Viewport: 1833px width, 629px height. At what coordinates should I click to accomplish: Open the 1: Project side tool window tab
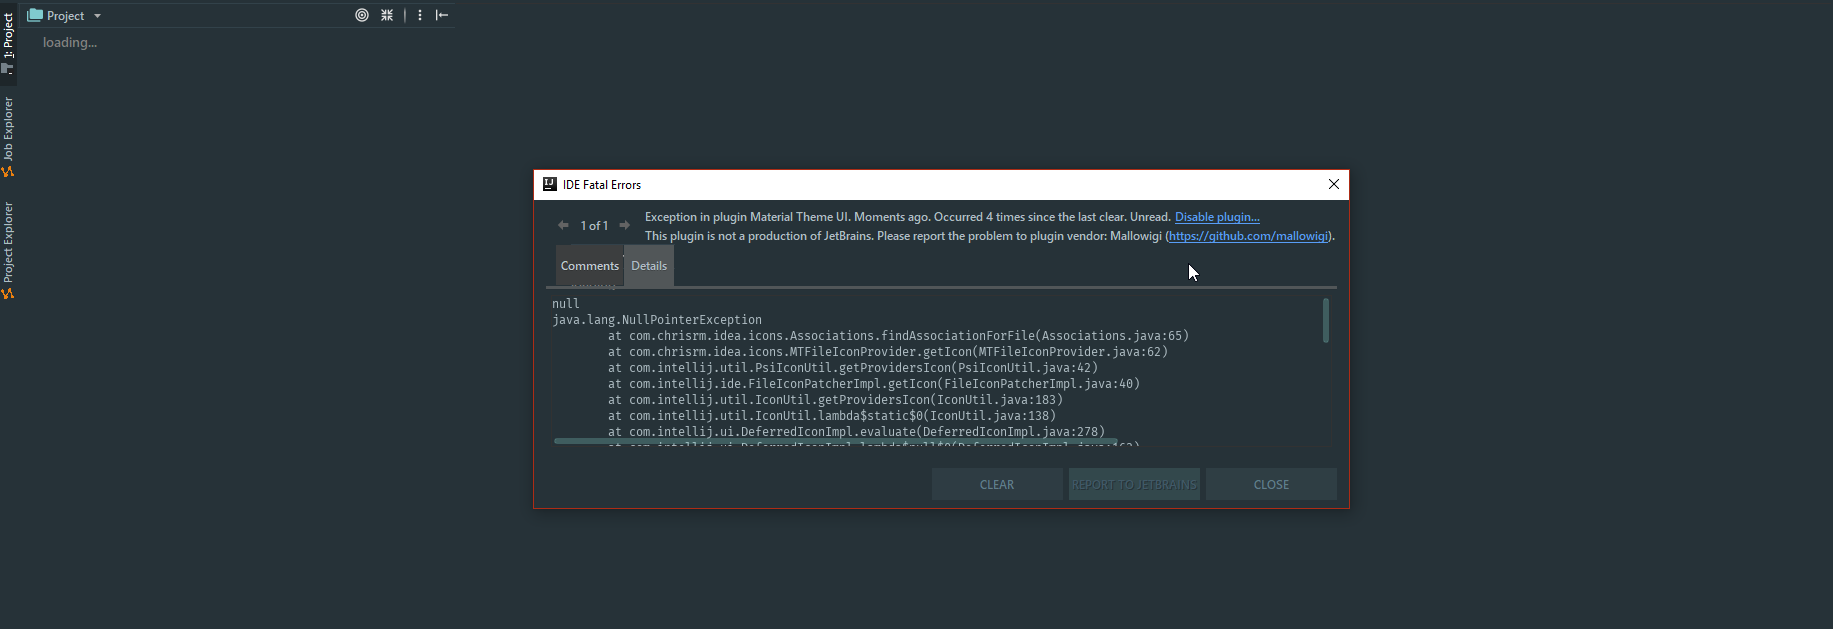(x=8, y=43)
